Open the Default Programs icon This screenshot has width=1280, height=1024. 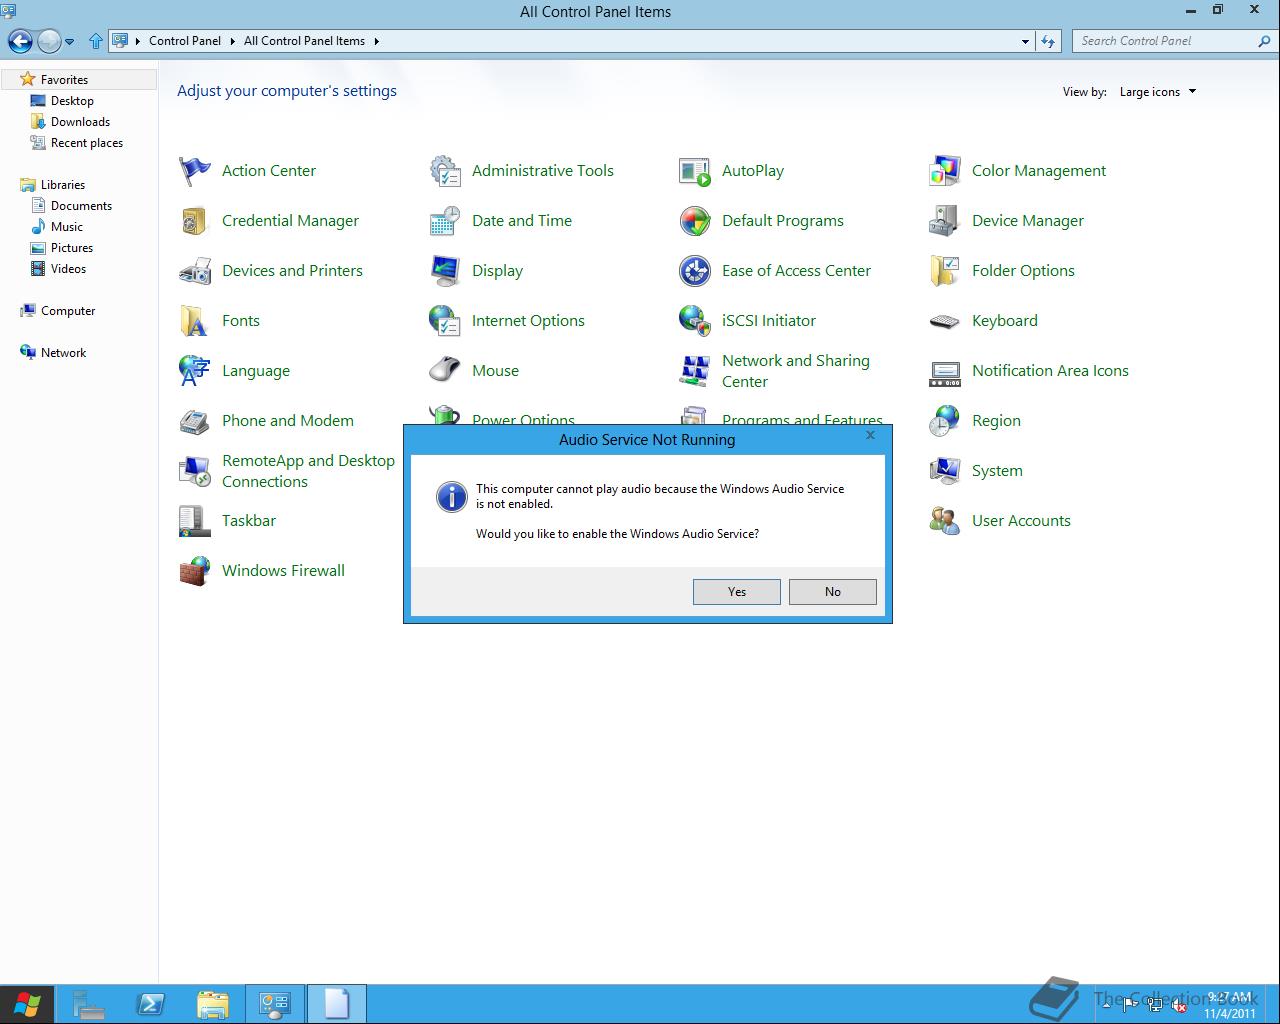pyautogui.click(x=695, y=221)
